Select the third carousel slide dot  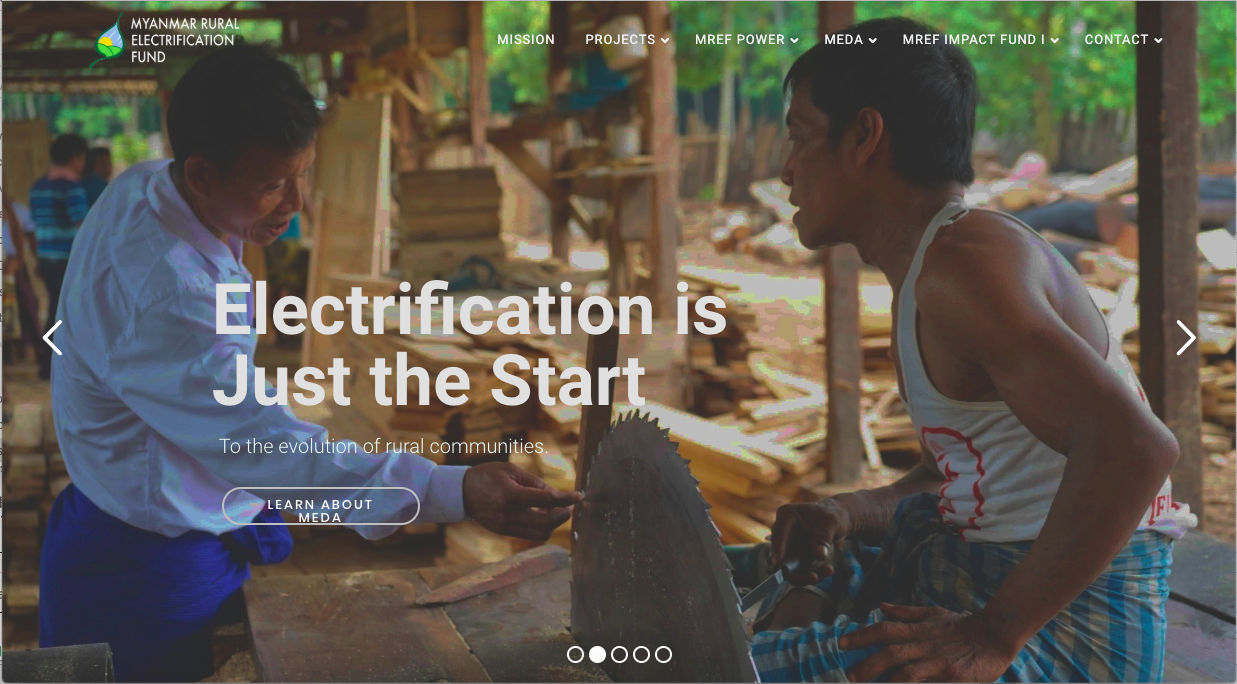tap(619, 654)
